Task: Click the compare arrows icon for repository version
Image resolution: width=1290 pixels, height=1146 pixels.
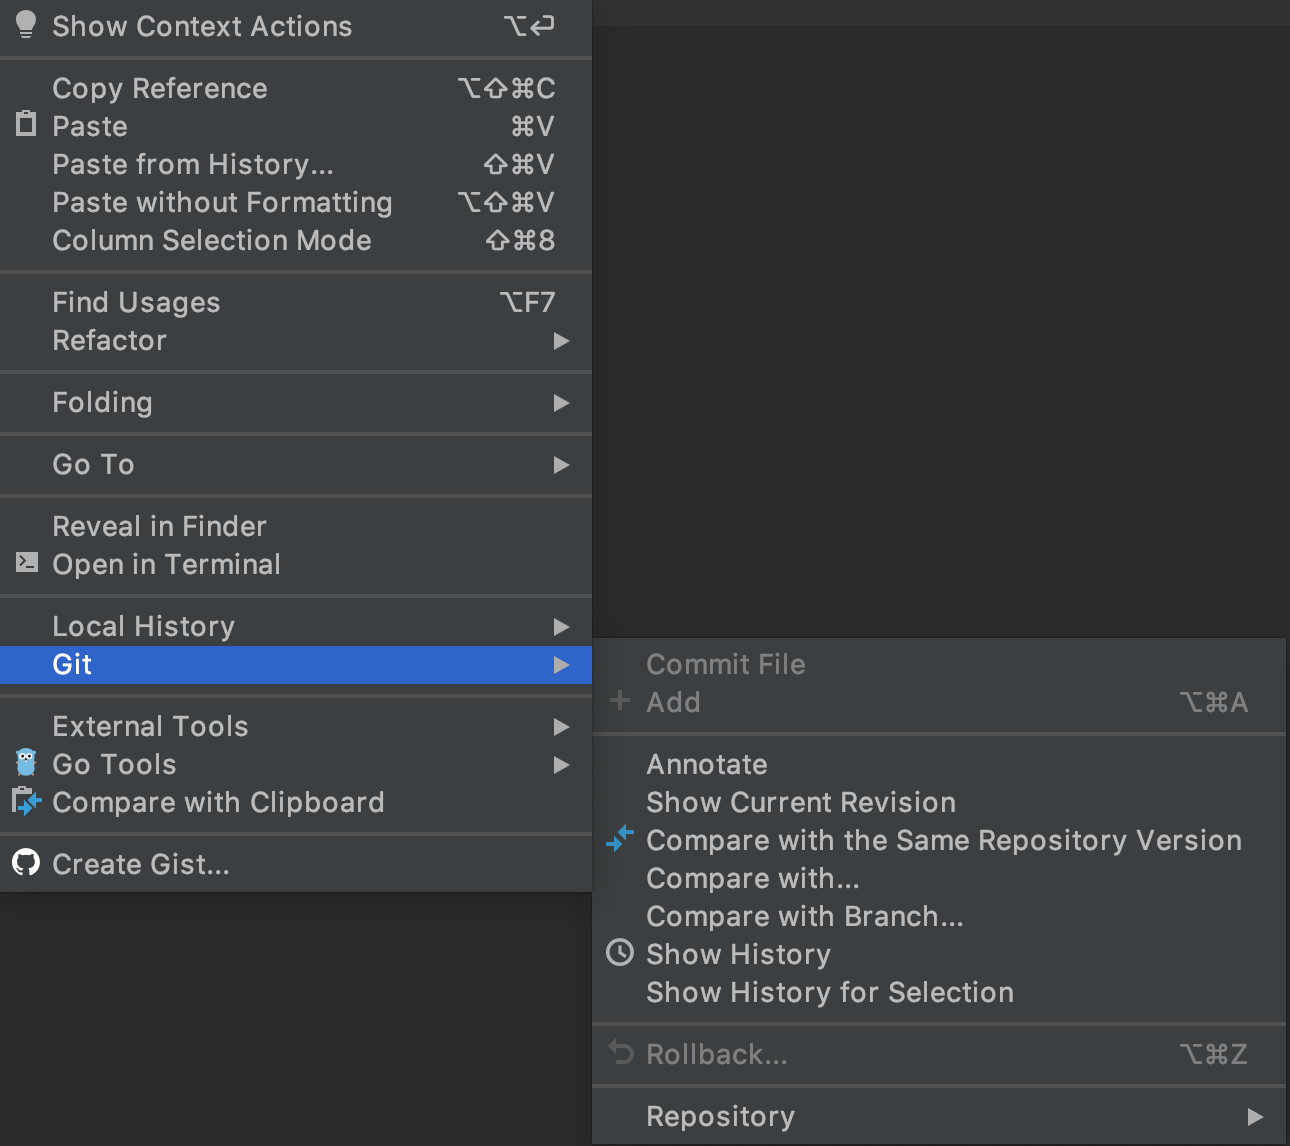Action: [x=620, y=839]
